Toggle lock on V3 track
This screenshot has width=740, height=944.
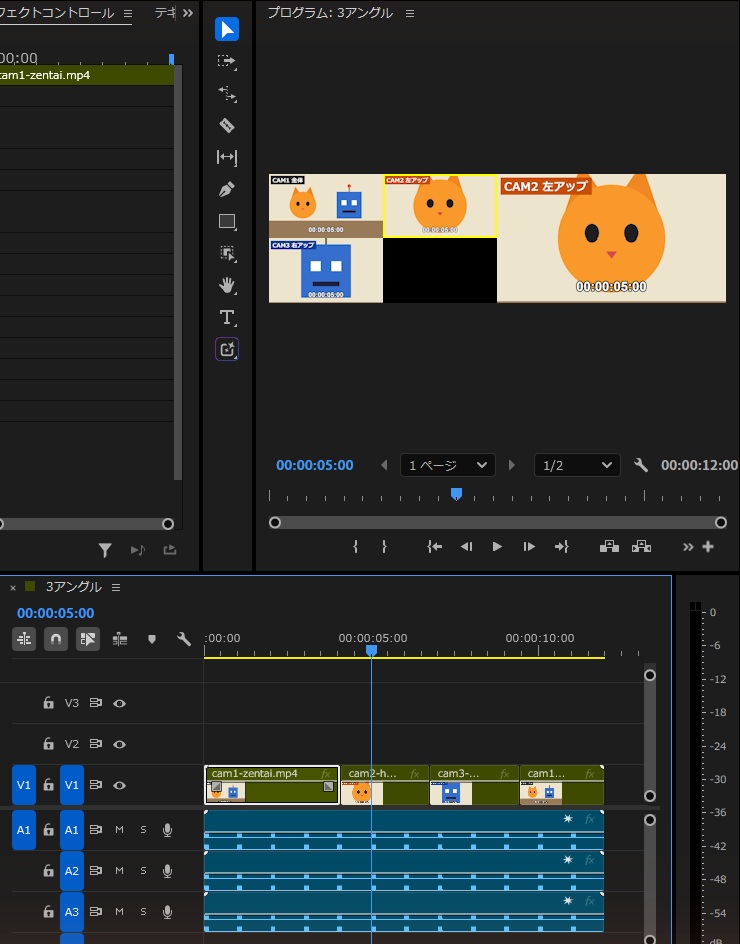48,703
